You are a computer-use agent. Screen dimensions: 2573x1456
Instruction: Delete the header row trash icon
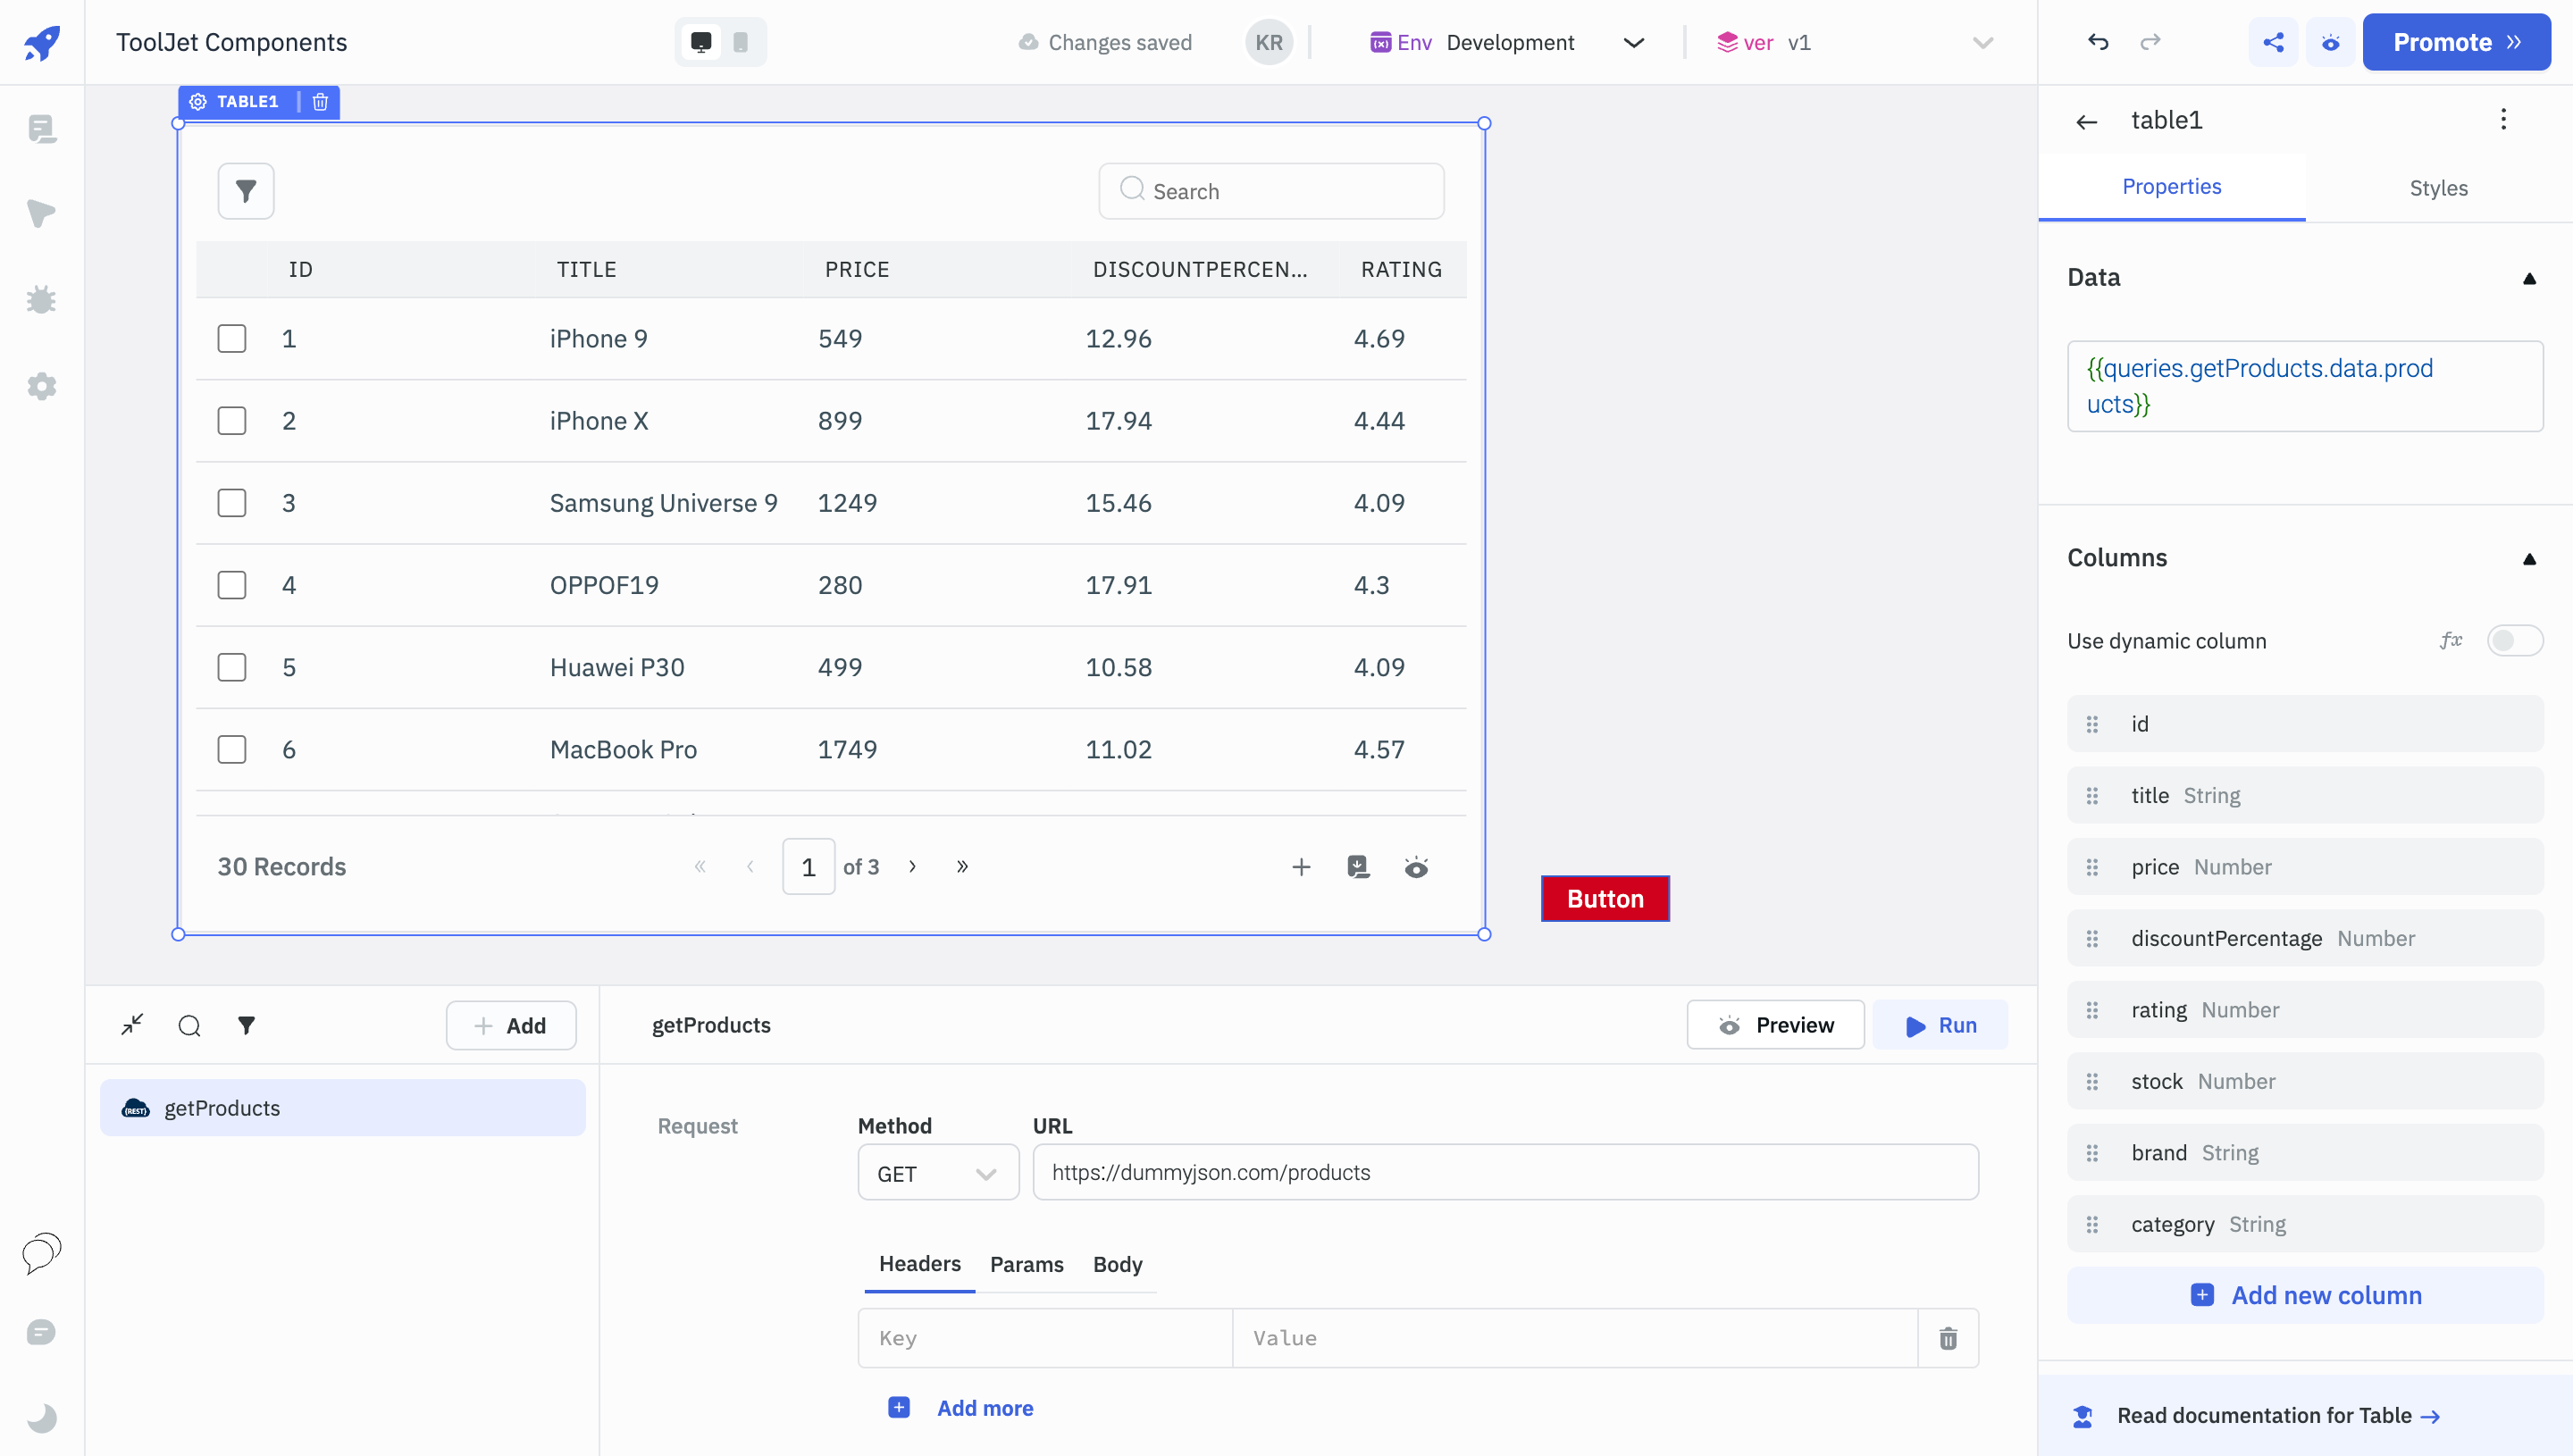pos(1948,1338)
